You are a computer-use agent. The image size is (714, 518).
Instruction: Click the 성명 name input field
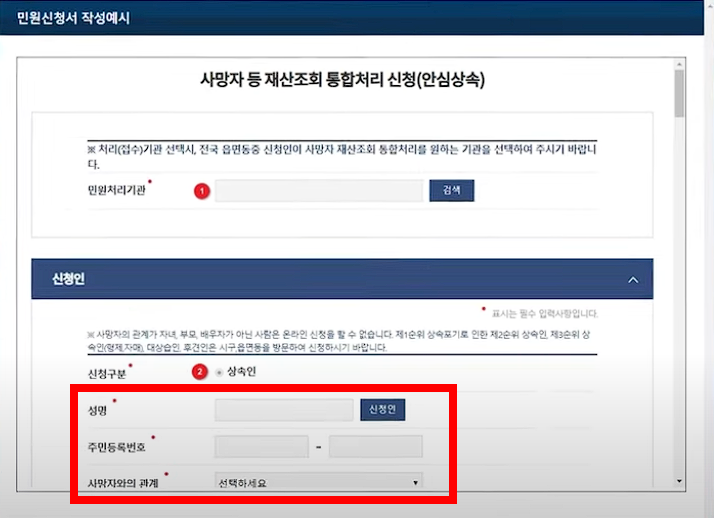(284, 410)
